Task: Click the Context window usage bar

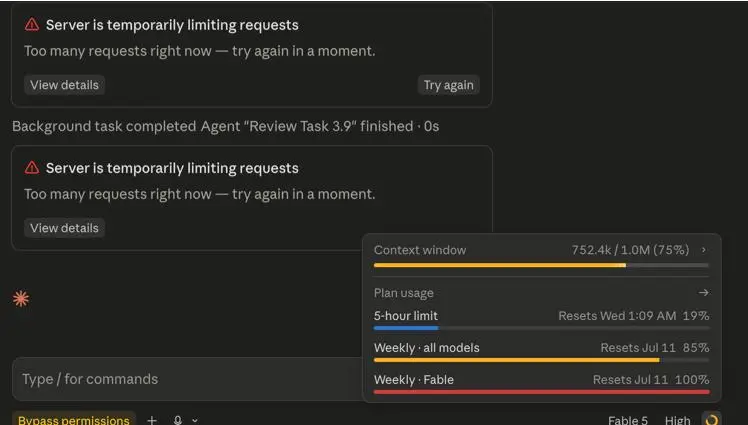Action: [541, 265]
